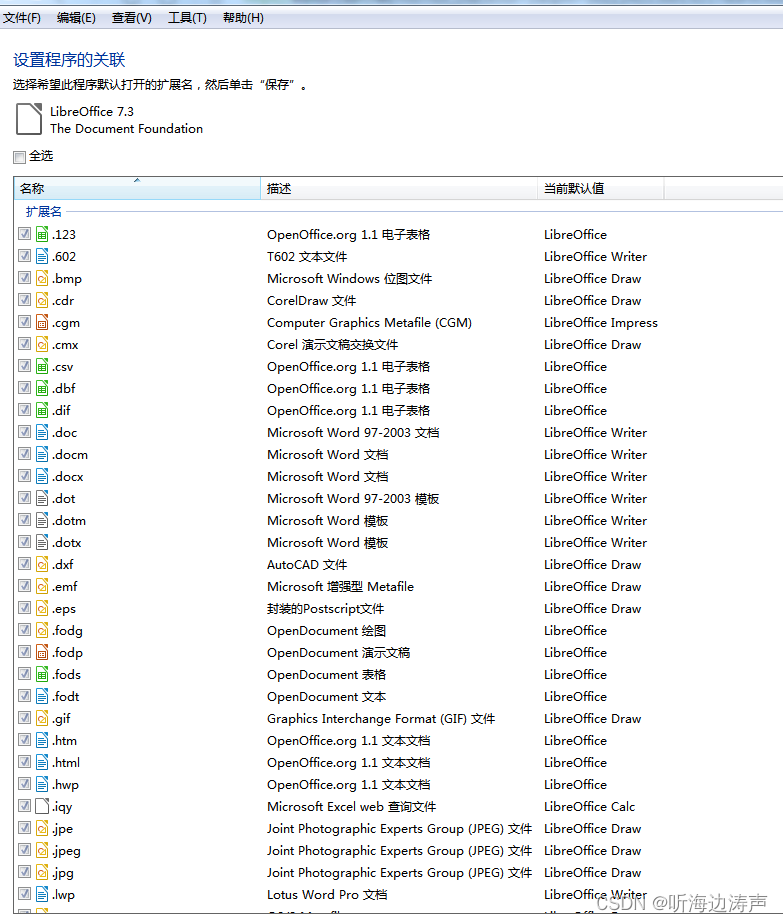Click the drawing icon beside .cdr
Image resolution: width=783 pixels, height=922 pixels.
coord(42,300)
